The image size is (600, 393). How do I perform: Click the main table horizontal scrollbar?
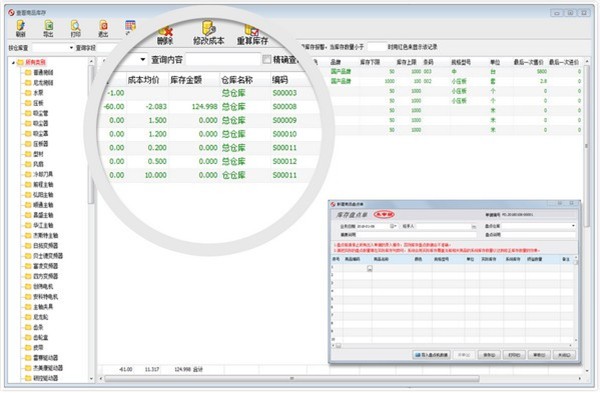point(292,379)
